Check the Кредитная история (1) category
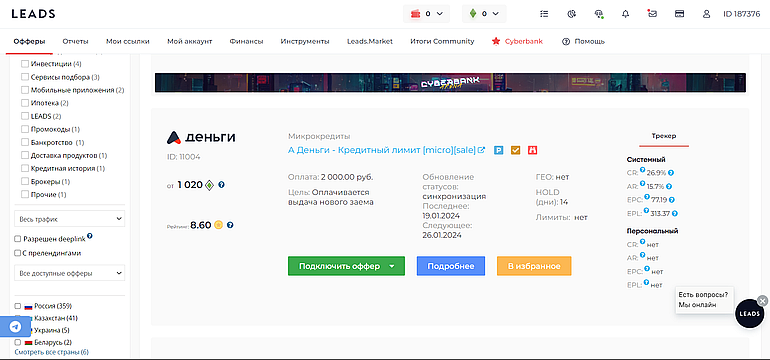The width and height of the screenshot is (770, 360). 25,168
